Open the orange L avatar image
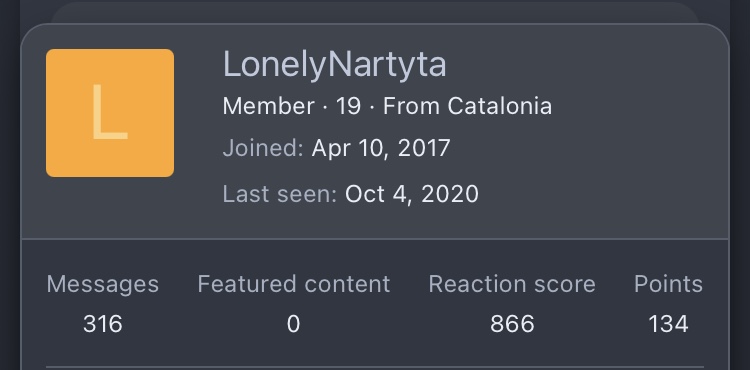This screenshot has height=370, width=750. (110, 113)
